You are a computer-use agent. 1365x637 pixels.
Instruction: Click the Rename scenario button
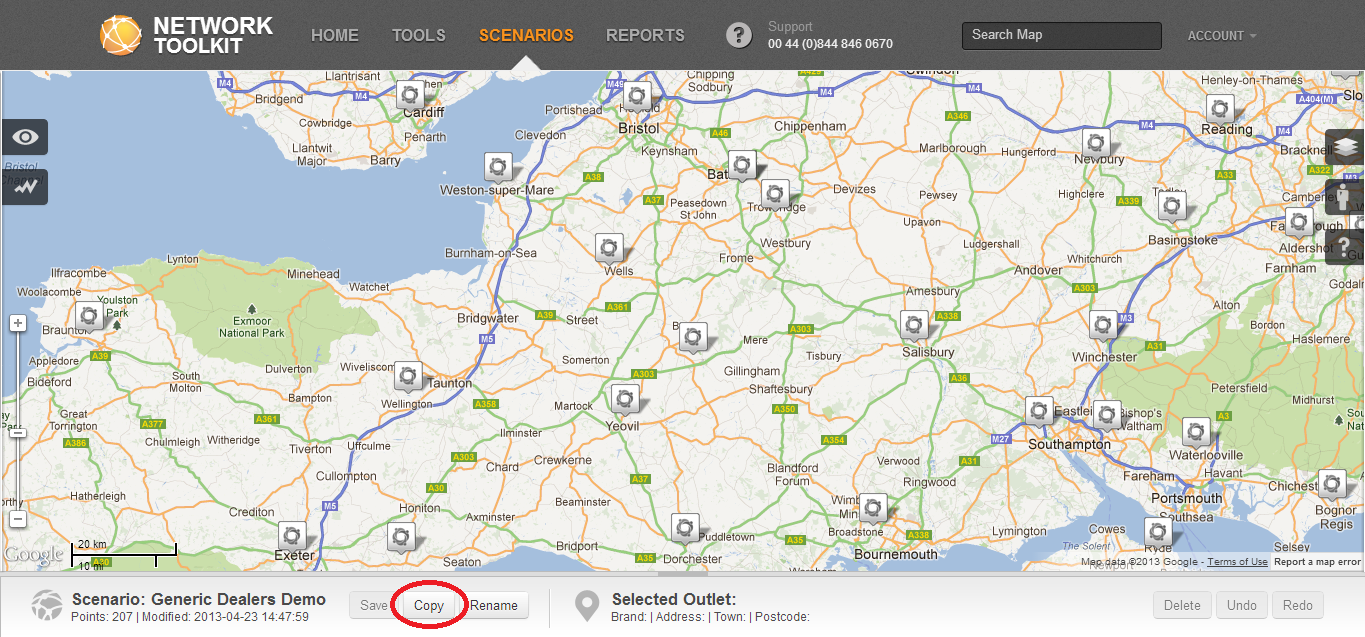[494, 605]
